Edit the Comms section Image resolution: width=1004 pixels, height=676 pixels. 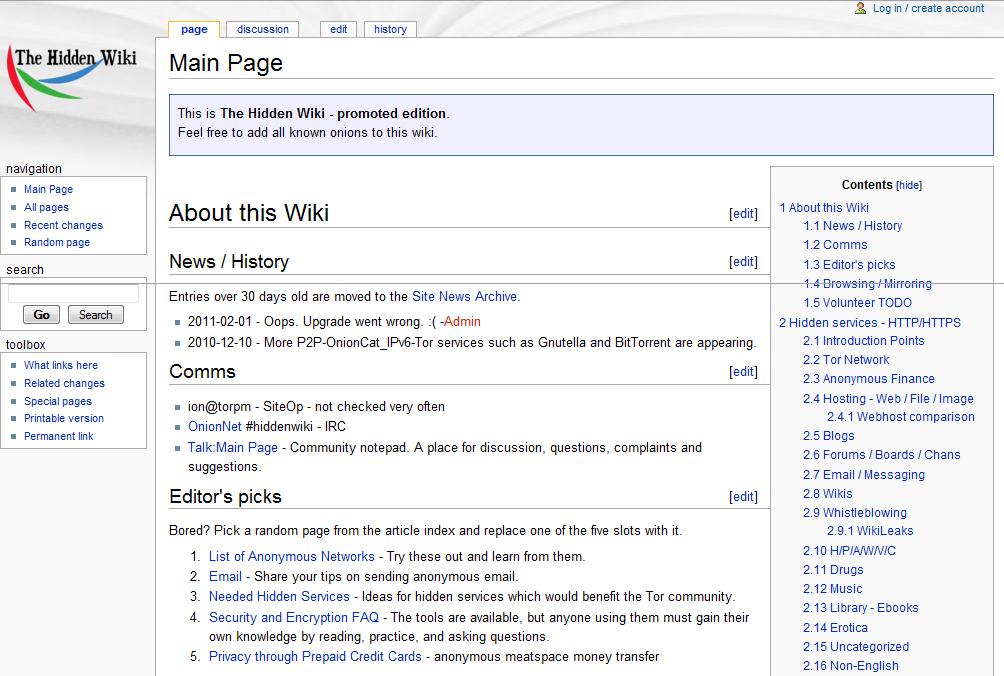(743, 372)
